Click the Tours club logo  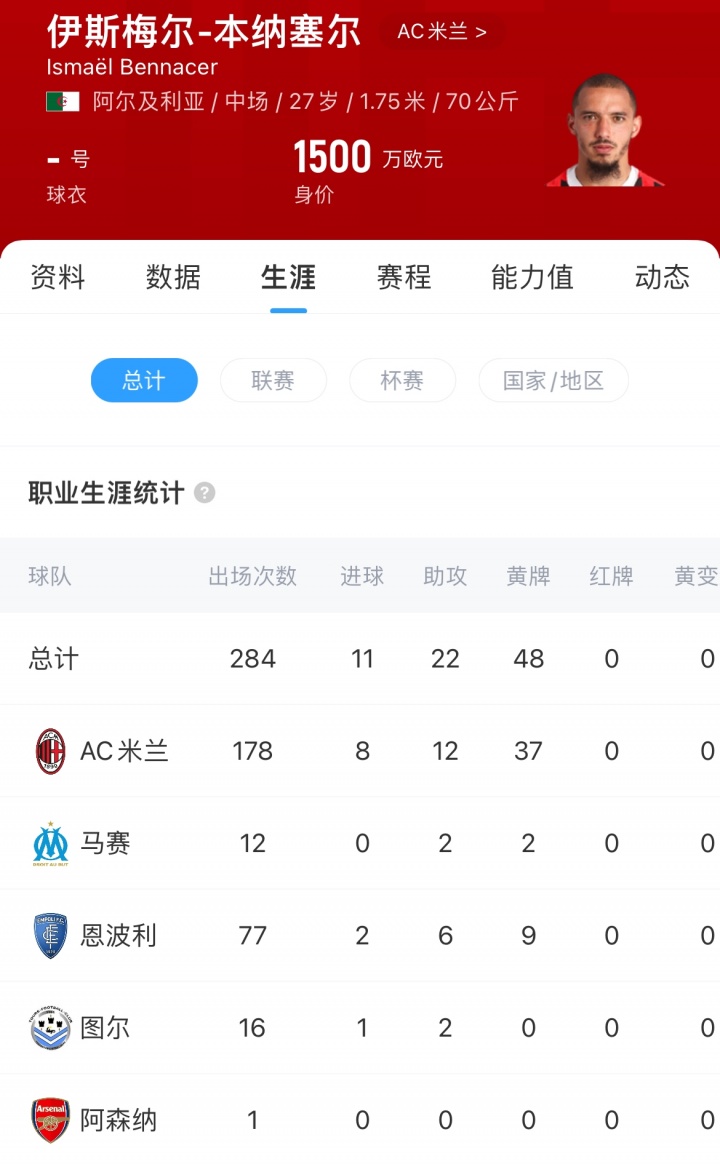50,1028
